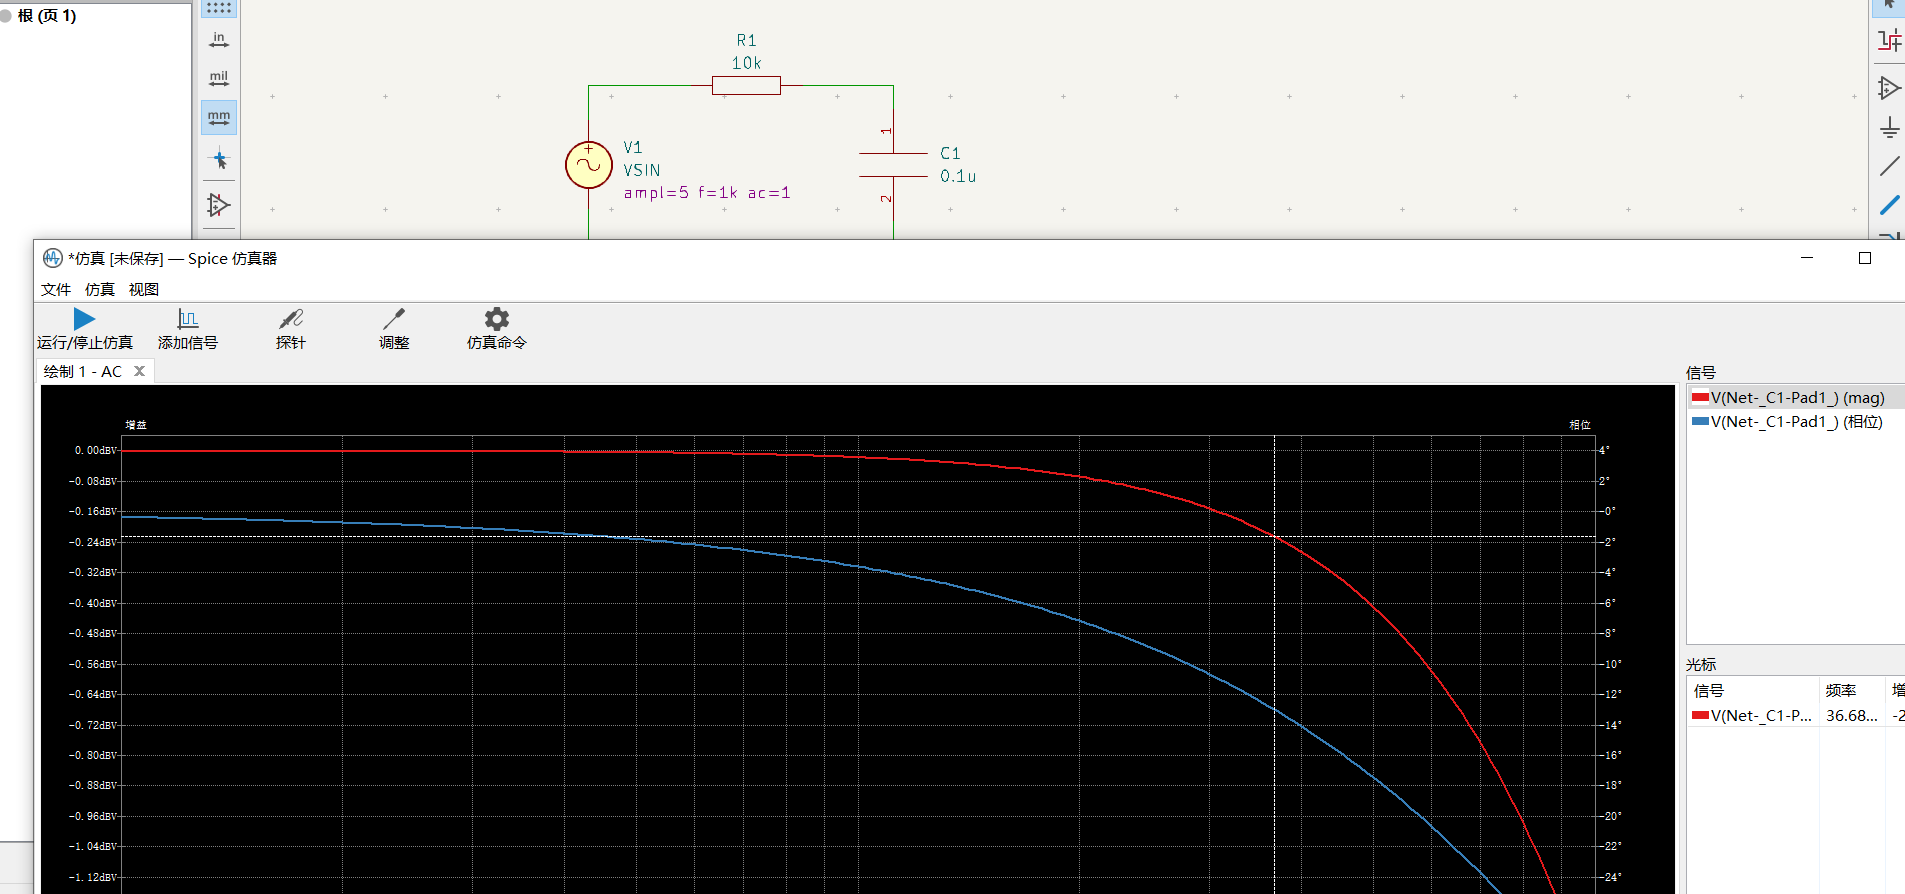Viewport: 1905px width, 894px height.
Task: Click the R1 reference label
Action: tap(747, 40)
